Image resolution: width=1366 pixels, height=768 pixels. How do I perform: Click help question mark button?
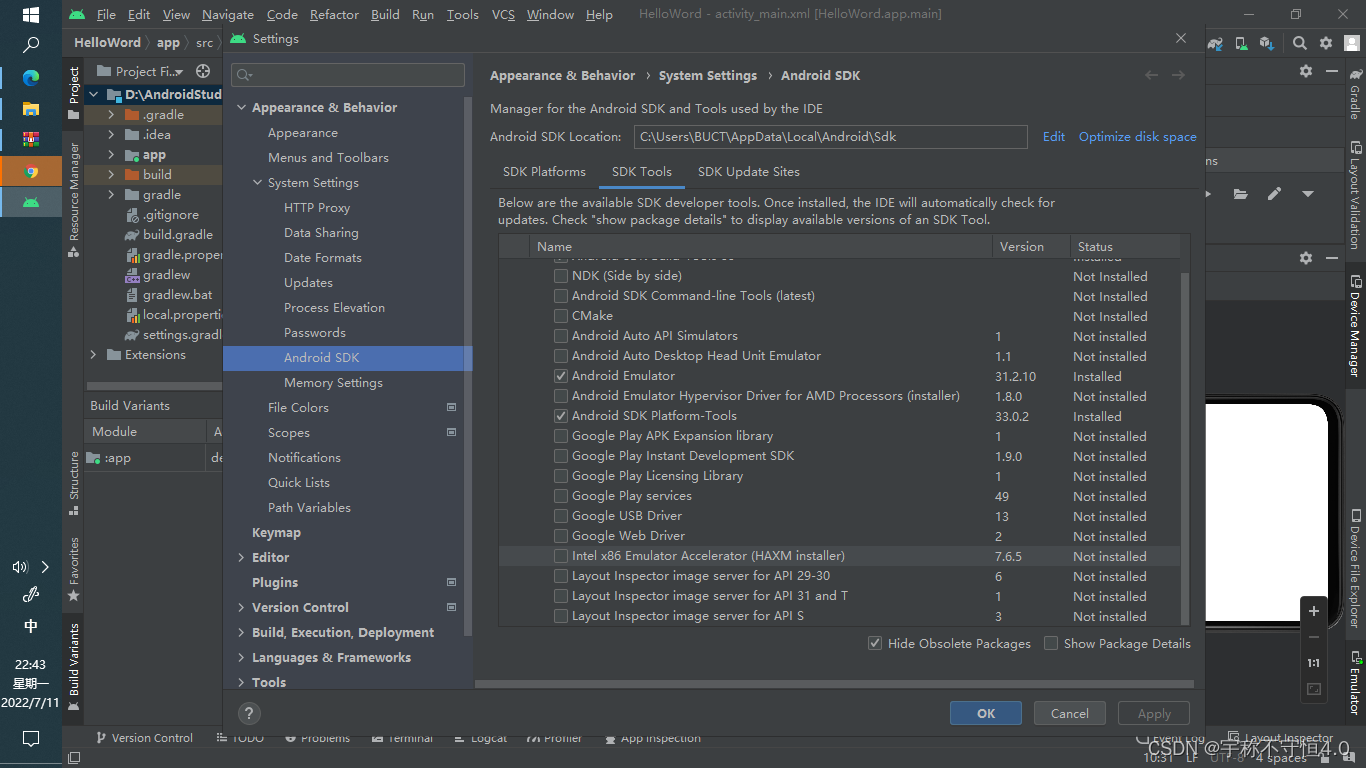[x=250, y=713]
